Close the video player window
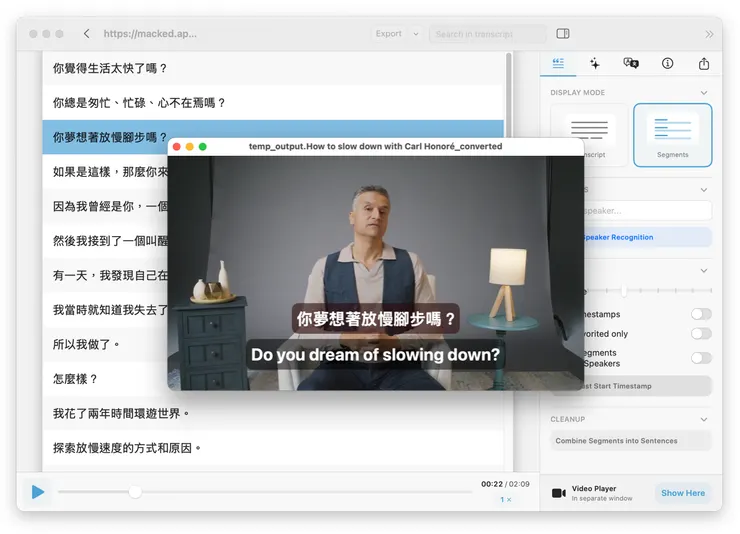This screenshot has height=534, width=740. coord(177,147)
